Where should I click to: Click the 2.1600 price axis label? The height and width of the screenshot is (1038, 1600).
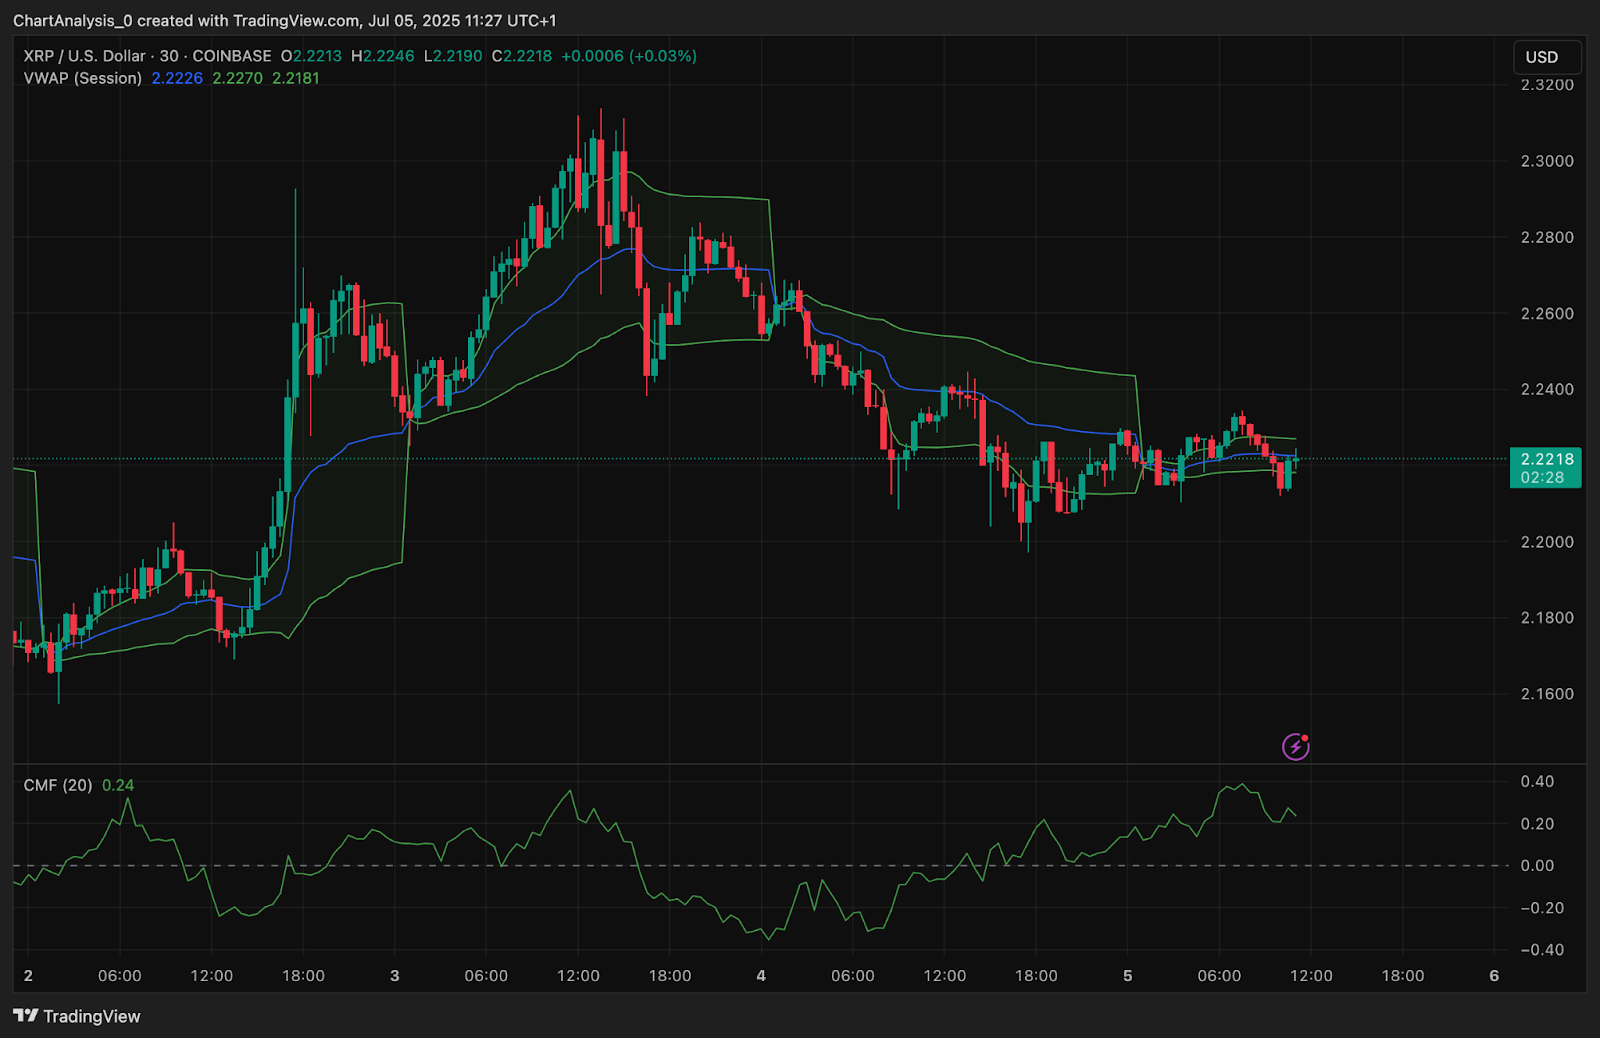click(x=1547, y=694)
